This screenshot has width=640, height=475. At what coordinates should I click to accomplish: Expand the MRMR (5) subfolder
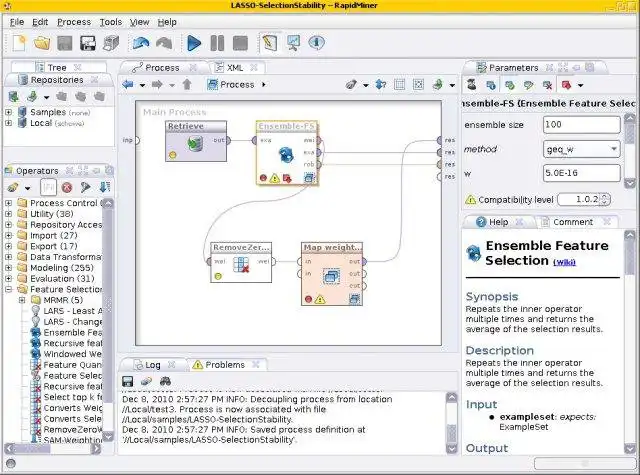[x=22, y=300]
